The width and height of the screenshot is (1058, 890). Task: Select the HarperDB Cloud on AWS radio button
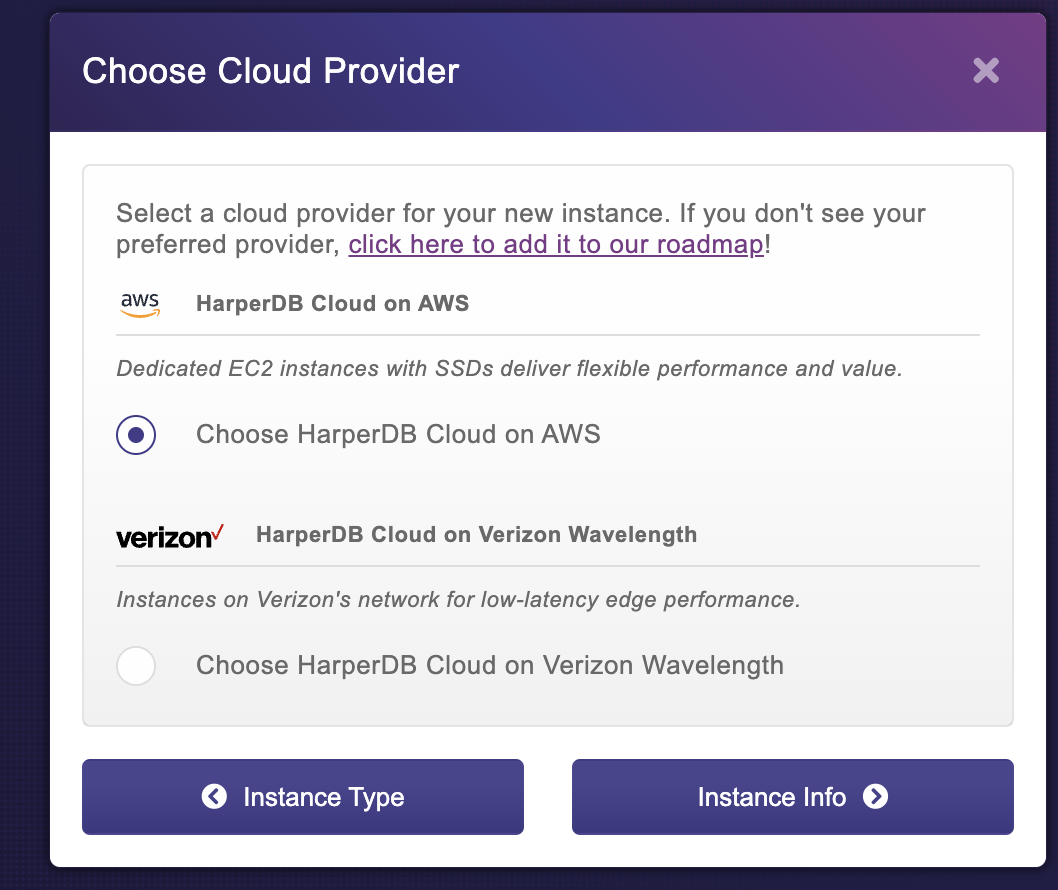[x=136, y=435]
